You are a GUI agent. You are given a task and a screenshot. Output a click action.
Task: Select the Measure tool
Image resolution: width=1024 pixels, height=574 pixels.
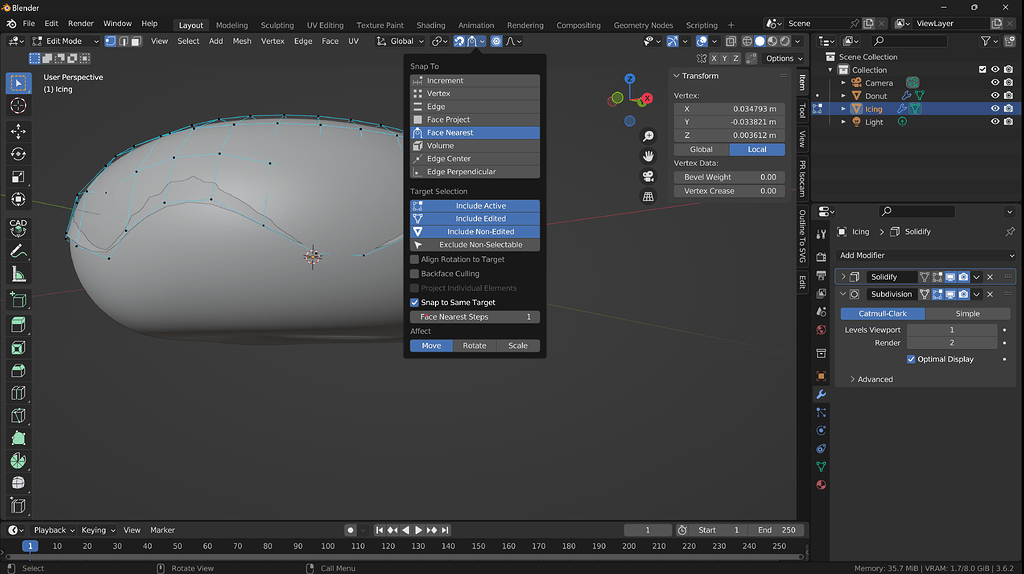point(18,275)
